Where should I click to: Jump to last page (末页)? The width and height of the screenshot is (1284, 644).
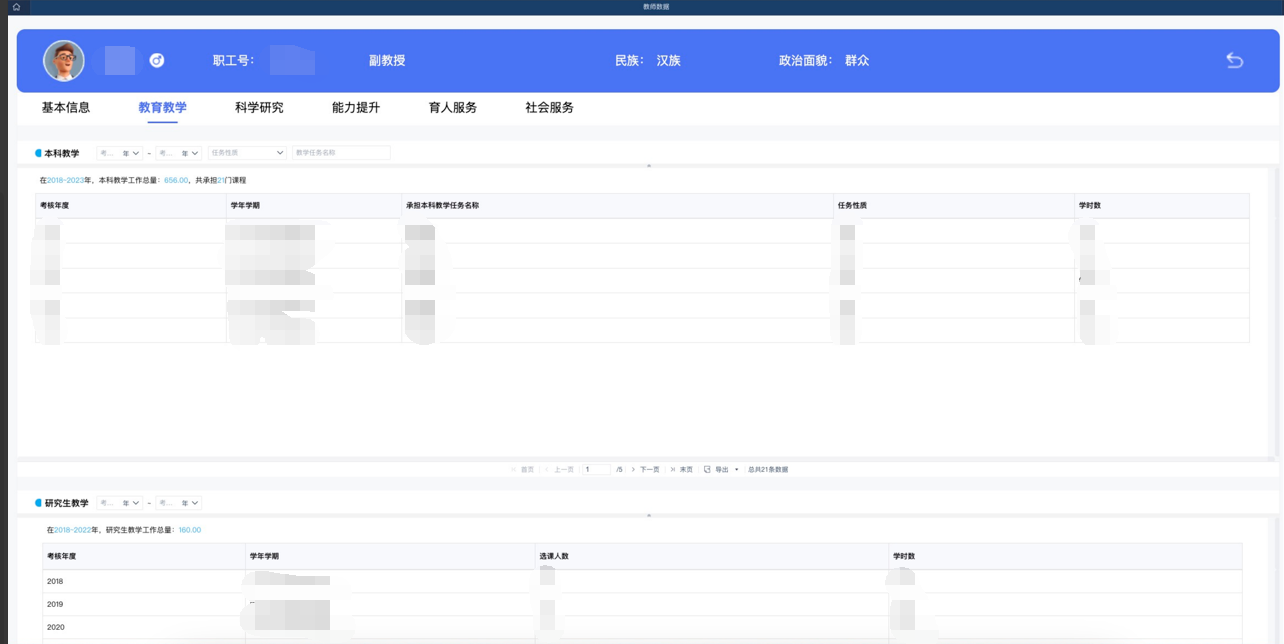point(682,469)
